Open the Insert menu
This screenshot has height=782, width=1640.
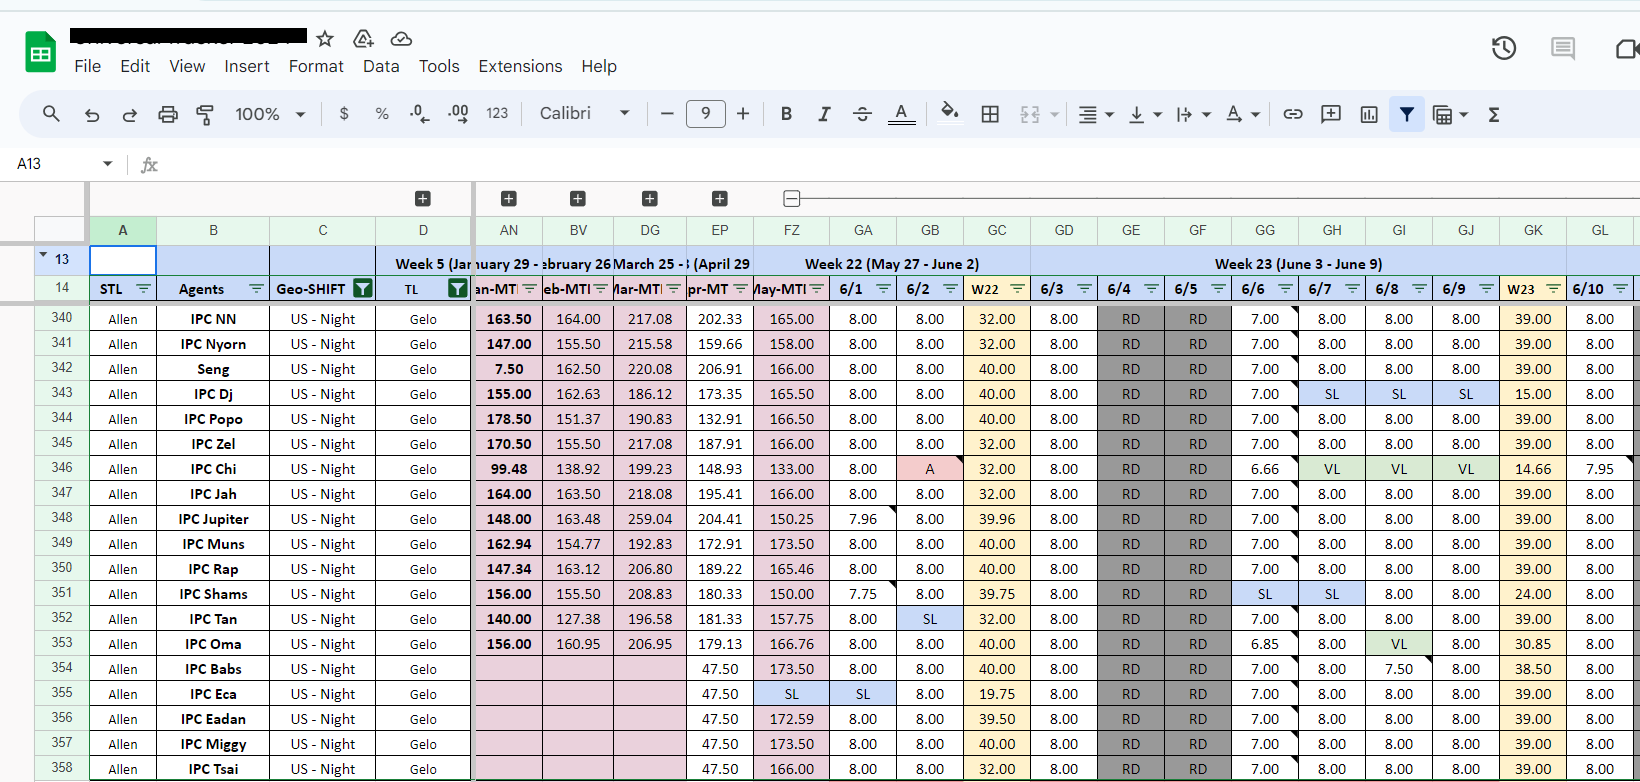[247, 66]
